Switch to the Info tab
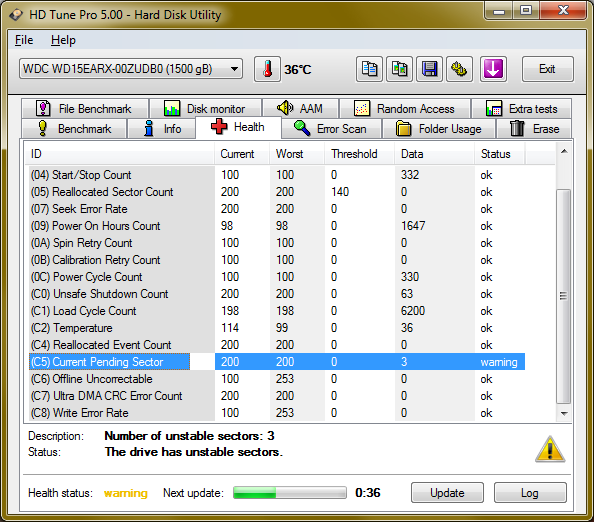 [x=162, y=128]
